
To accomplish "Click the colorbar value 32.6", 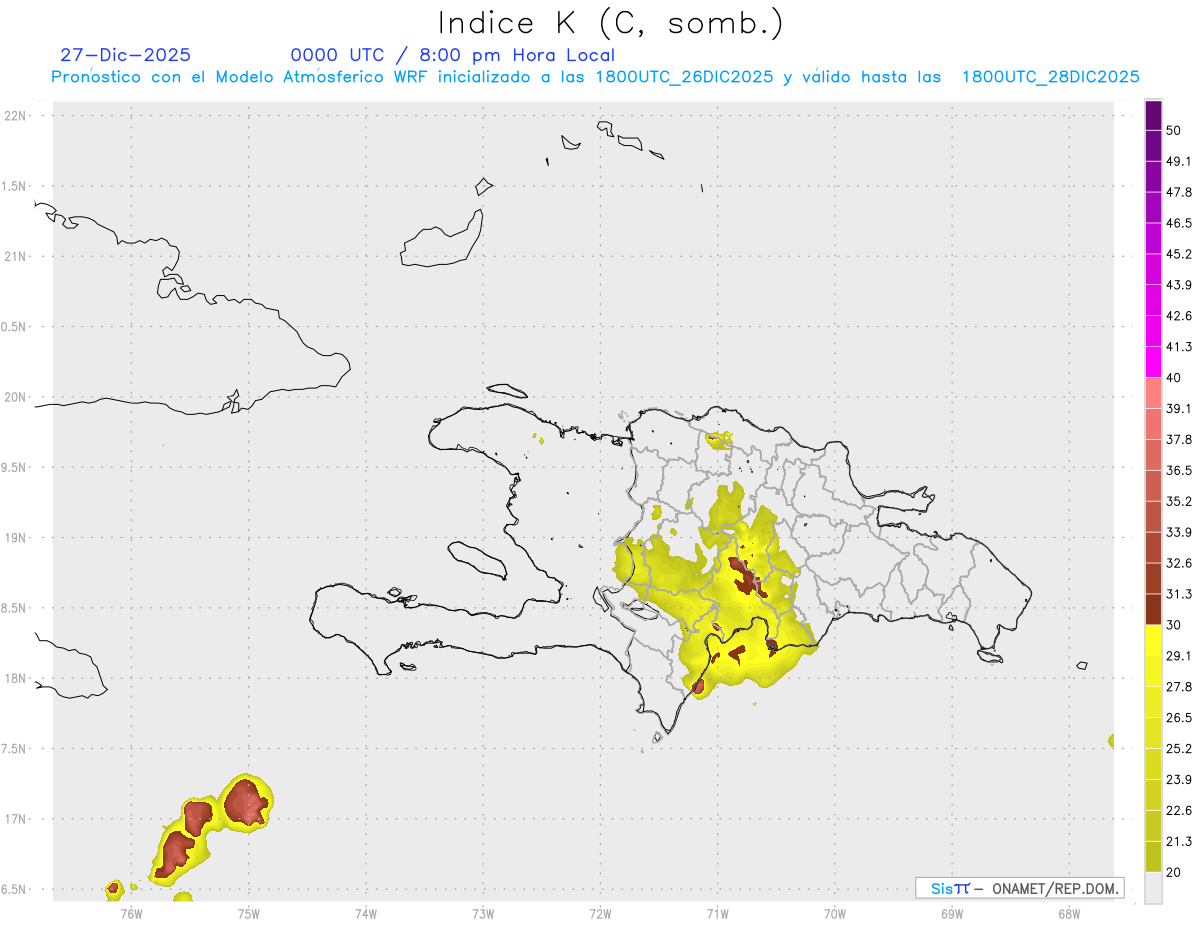I will 1179,563.
